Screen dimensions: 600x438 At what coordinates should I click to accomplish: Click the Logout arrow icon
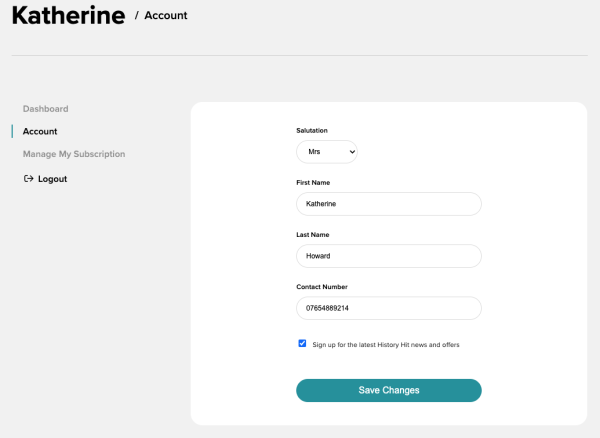pos(28,179)
